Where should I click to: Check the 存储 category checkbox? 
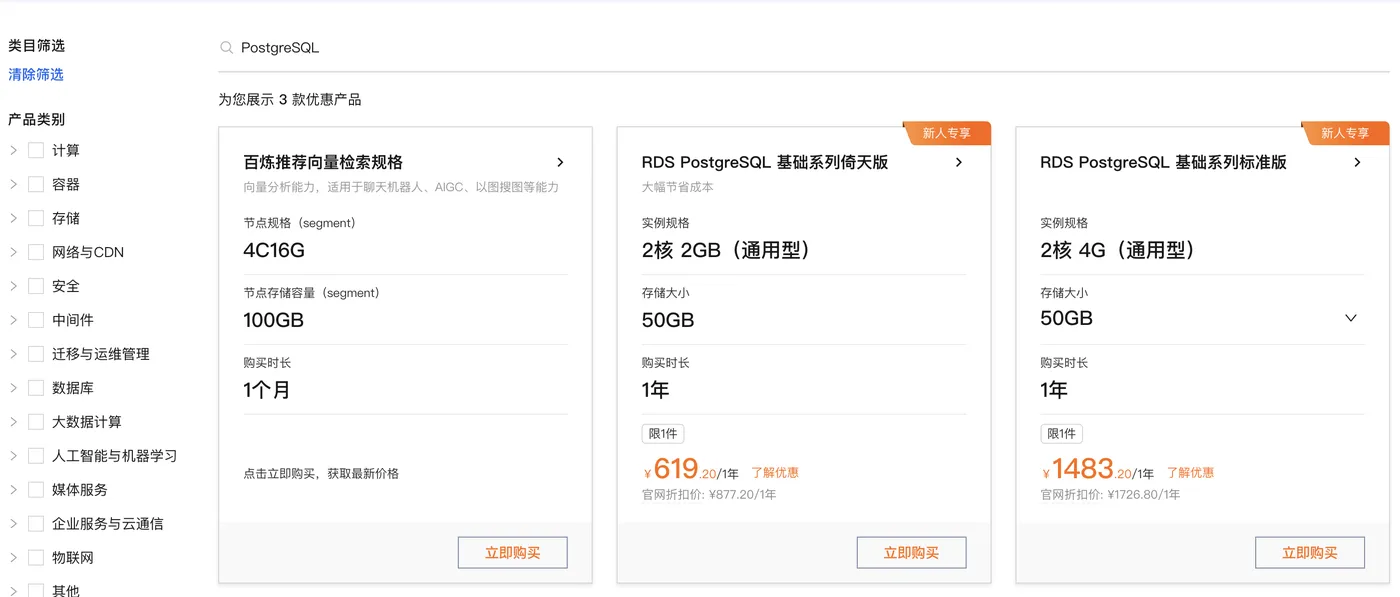coord(35,217)
